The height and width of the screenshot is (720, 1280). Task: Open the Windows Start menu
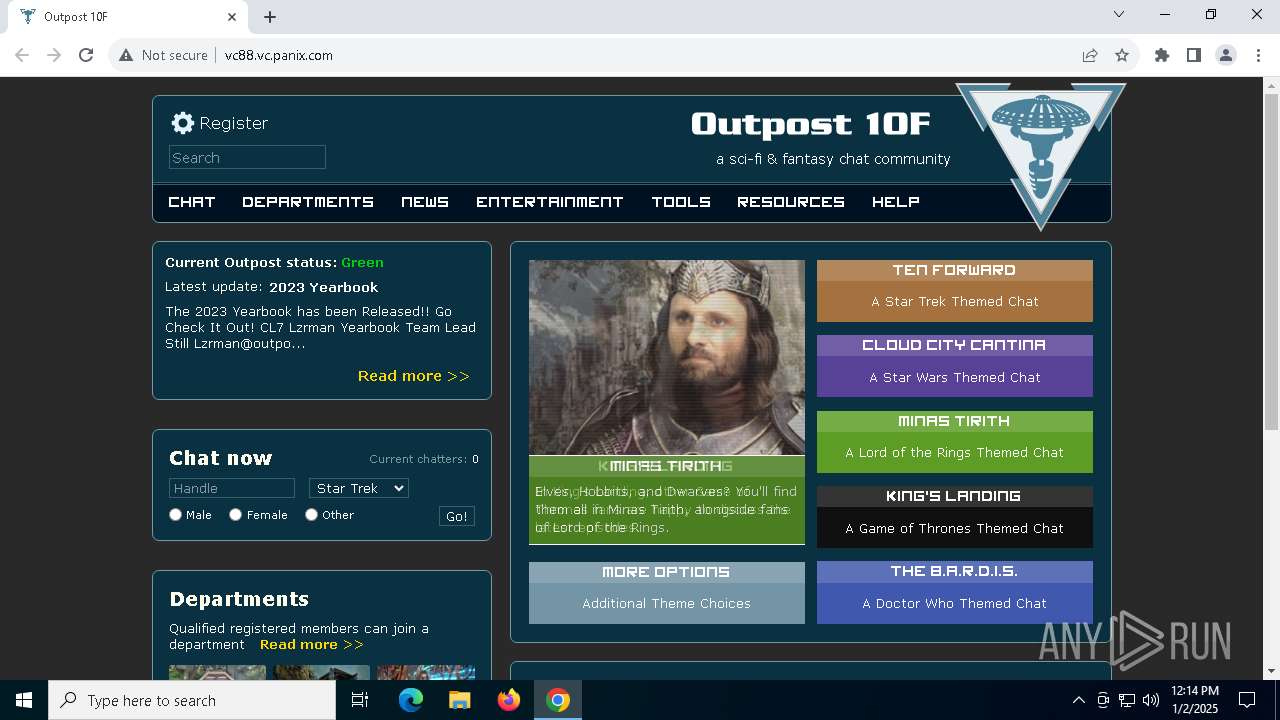24,700
